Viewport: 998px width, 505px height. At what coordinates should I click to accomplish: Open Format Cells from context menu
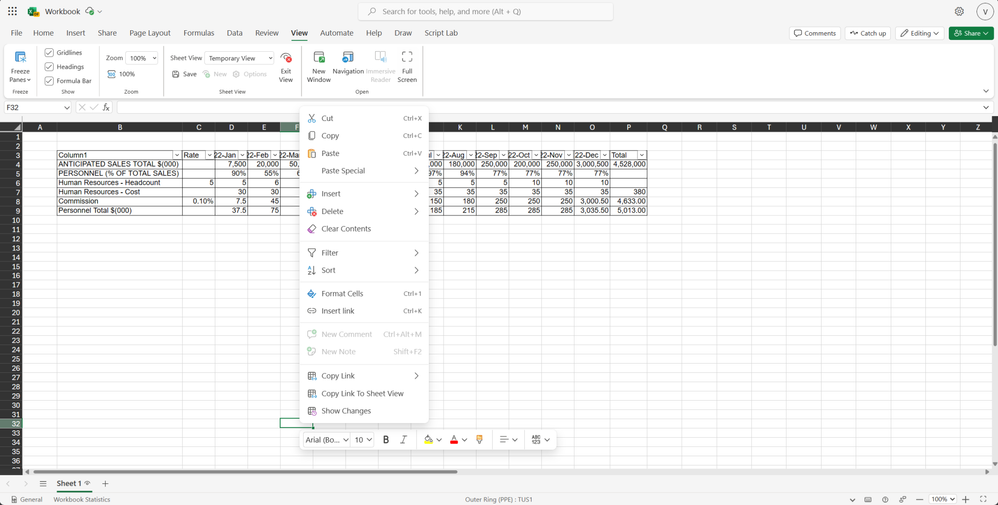(364, 294)
